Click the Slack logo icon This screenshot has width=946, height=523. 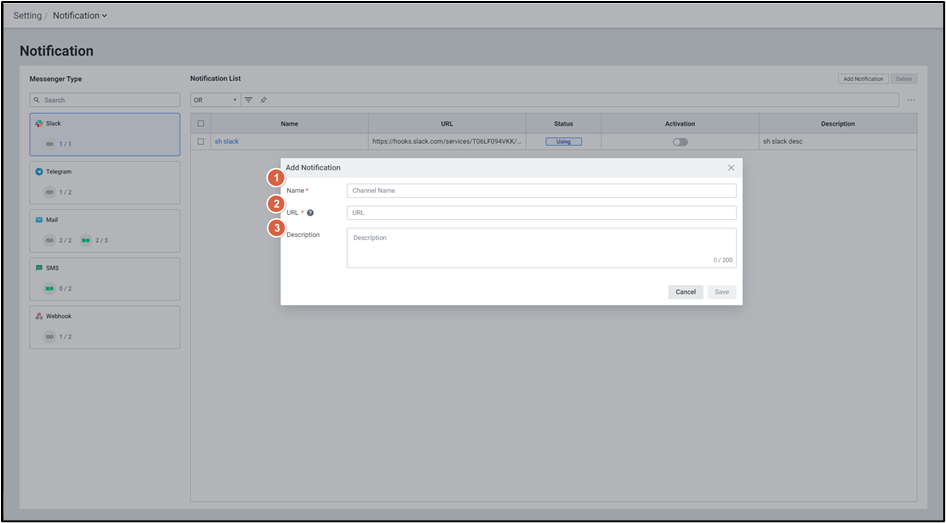(39, 123)
